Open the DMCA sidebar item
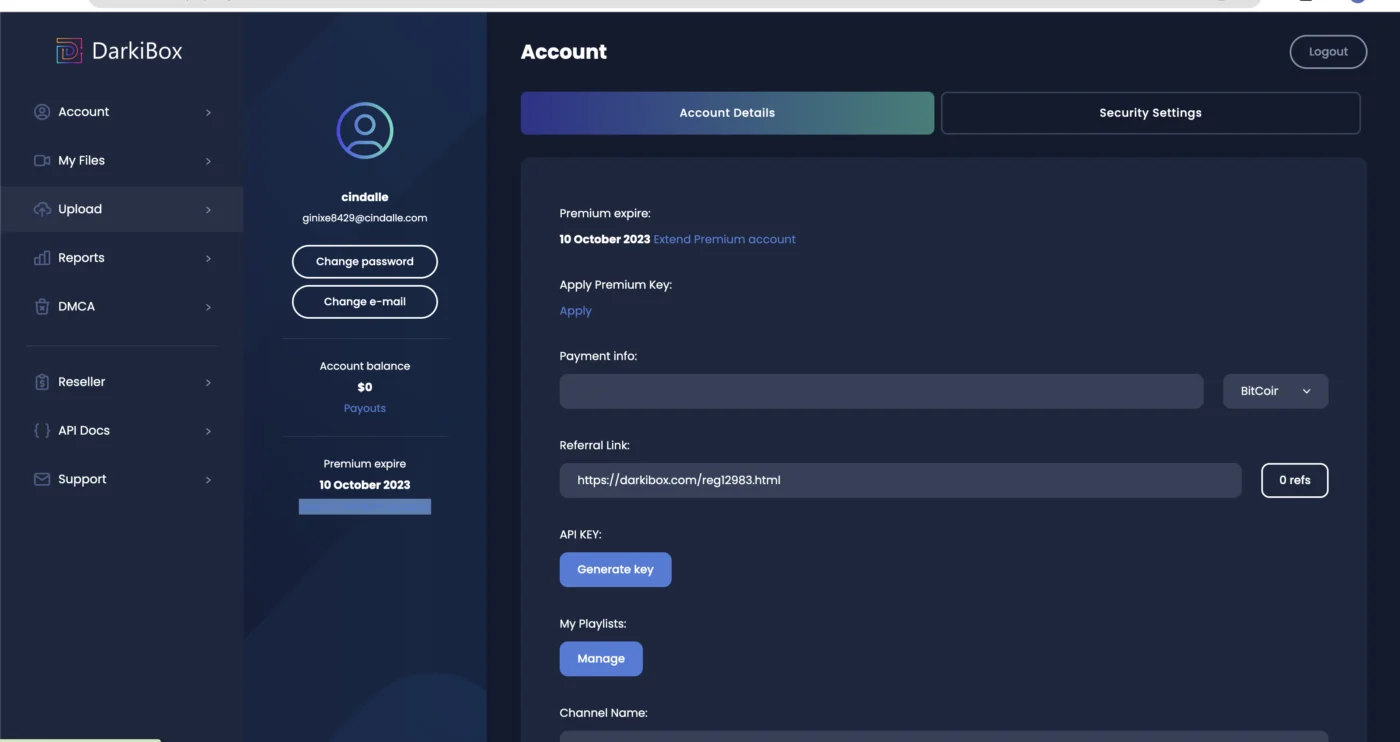The image size is (1400, 742). (x=122, y=307)
